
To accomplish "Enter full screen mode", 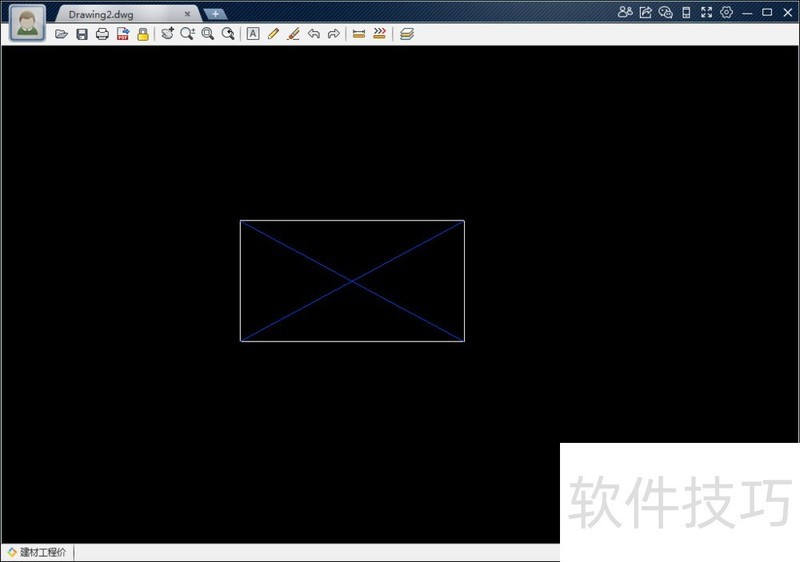I will [x=707, y=12].
